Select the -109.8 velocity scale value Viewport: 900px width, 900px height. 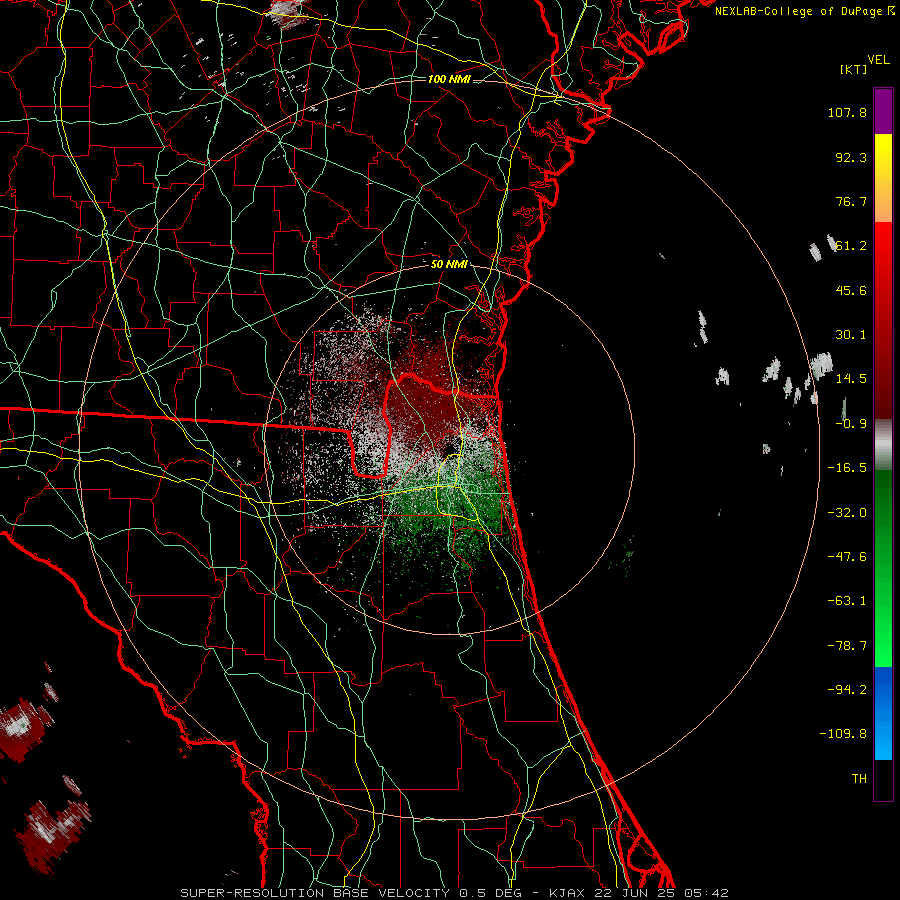(x=843, y=734)
